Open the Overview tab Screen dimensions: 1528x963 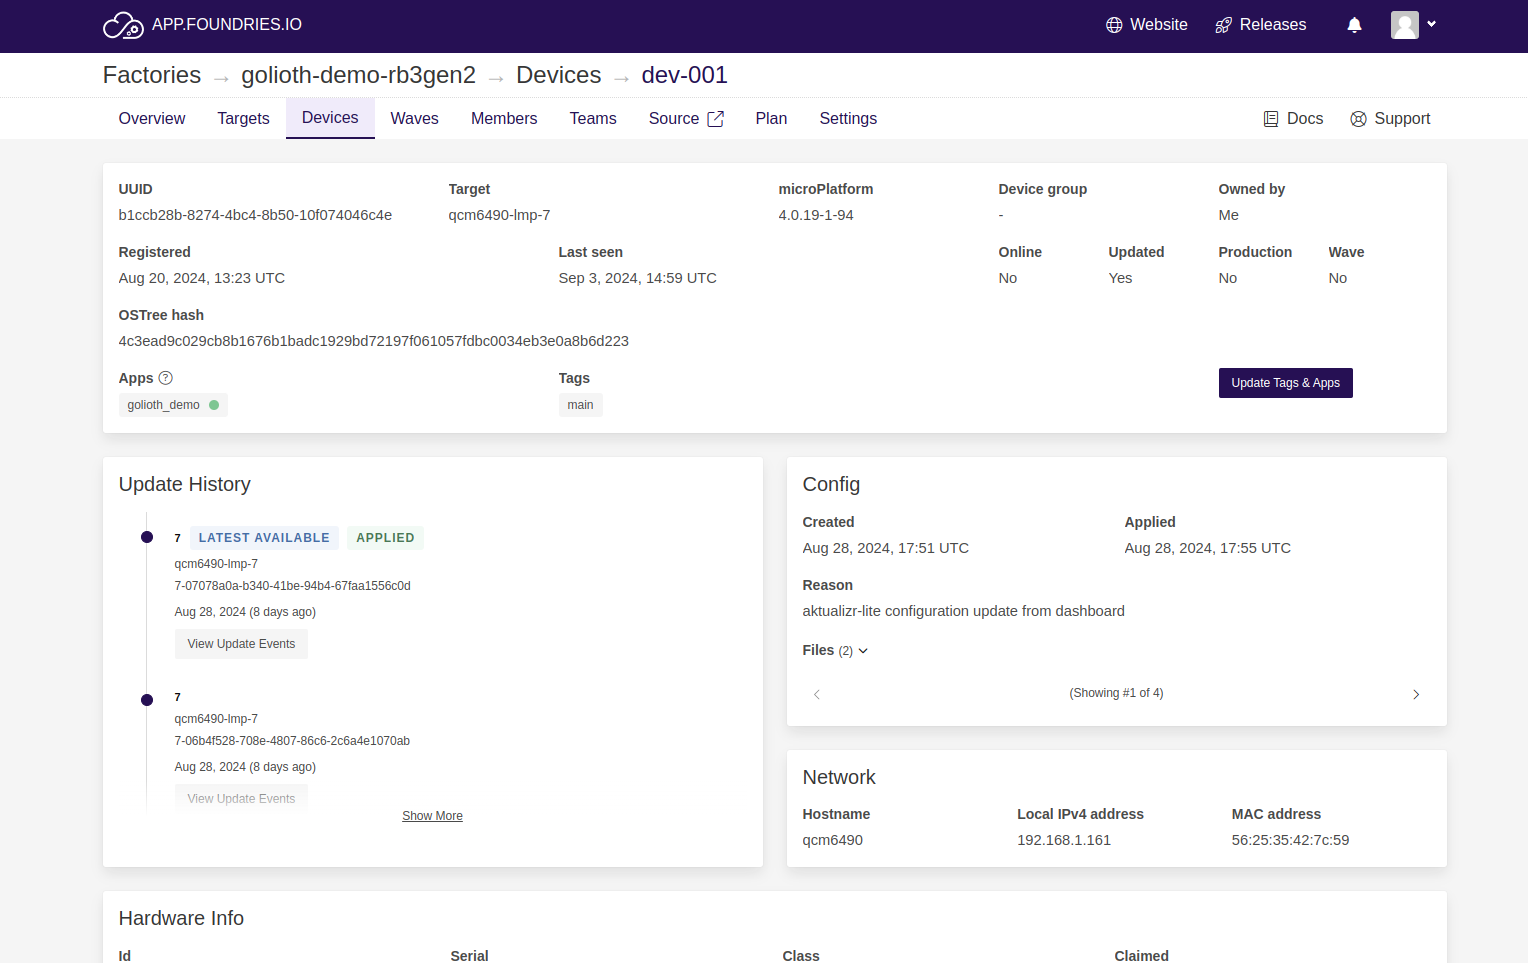click(152, 119)
